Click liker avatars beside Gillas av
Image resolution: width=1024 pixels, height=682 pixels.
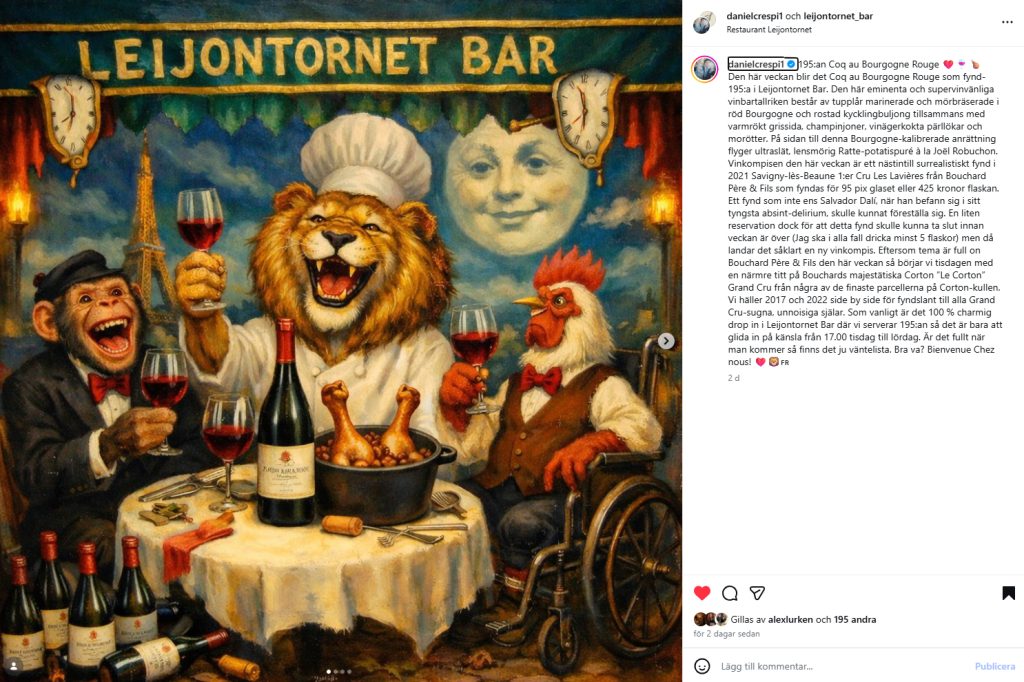710,619
